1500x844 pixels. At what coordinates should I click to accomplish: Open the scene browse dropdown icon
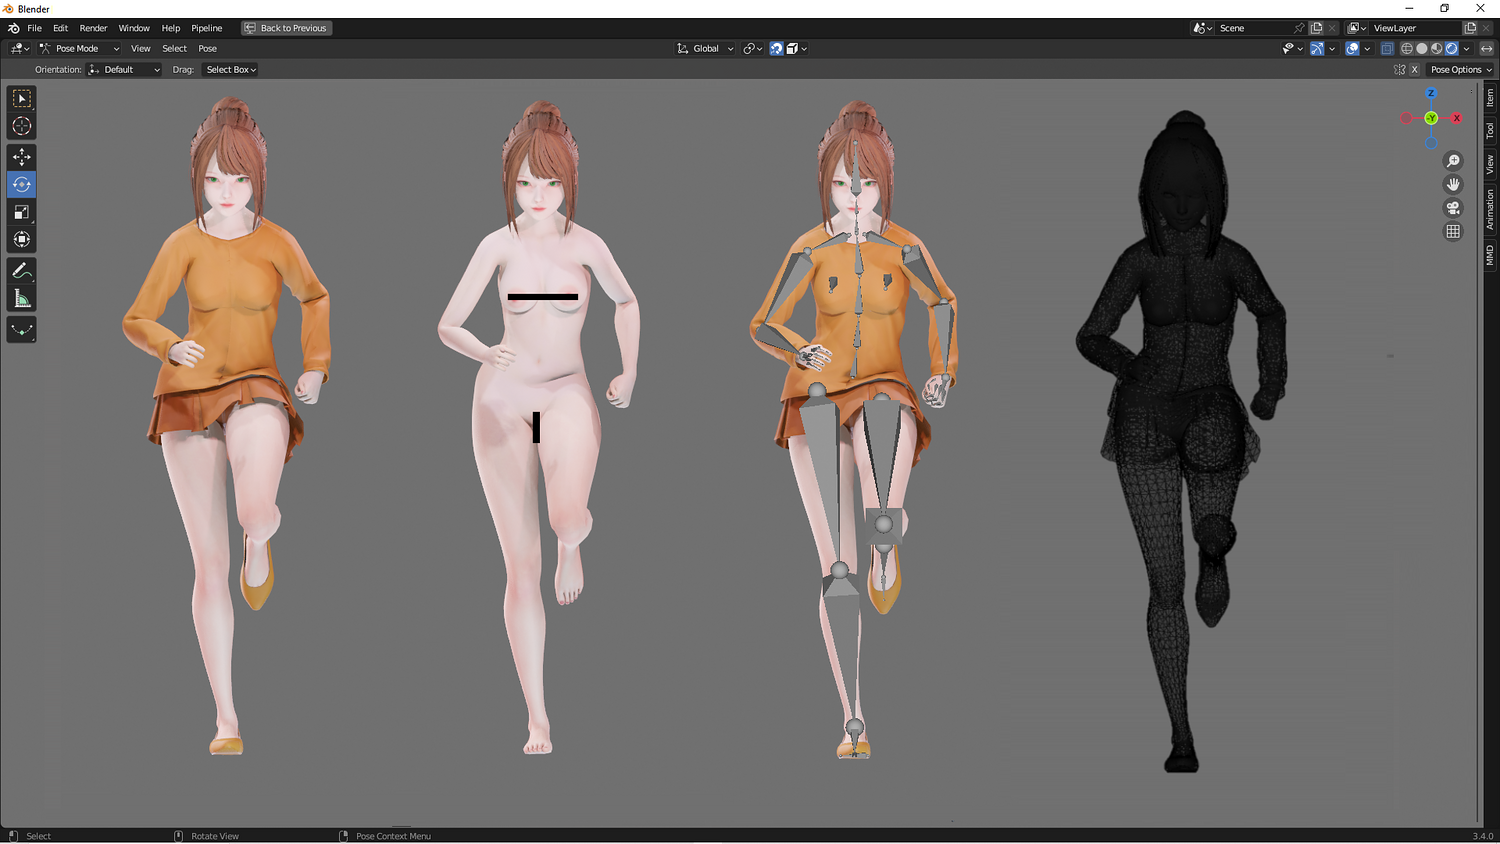click(x=1203, y=28)
